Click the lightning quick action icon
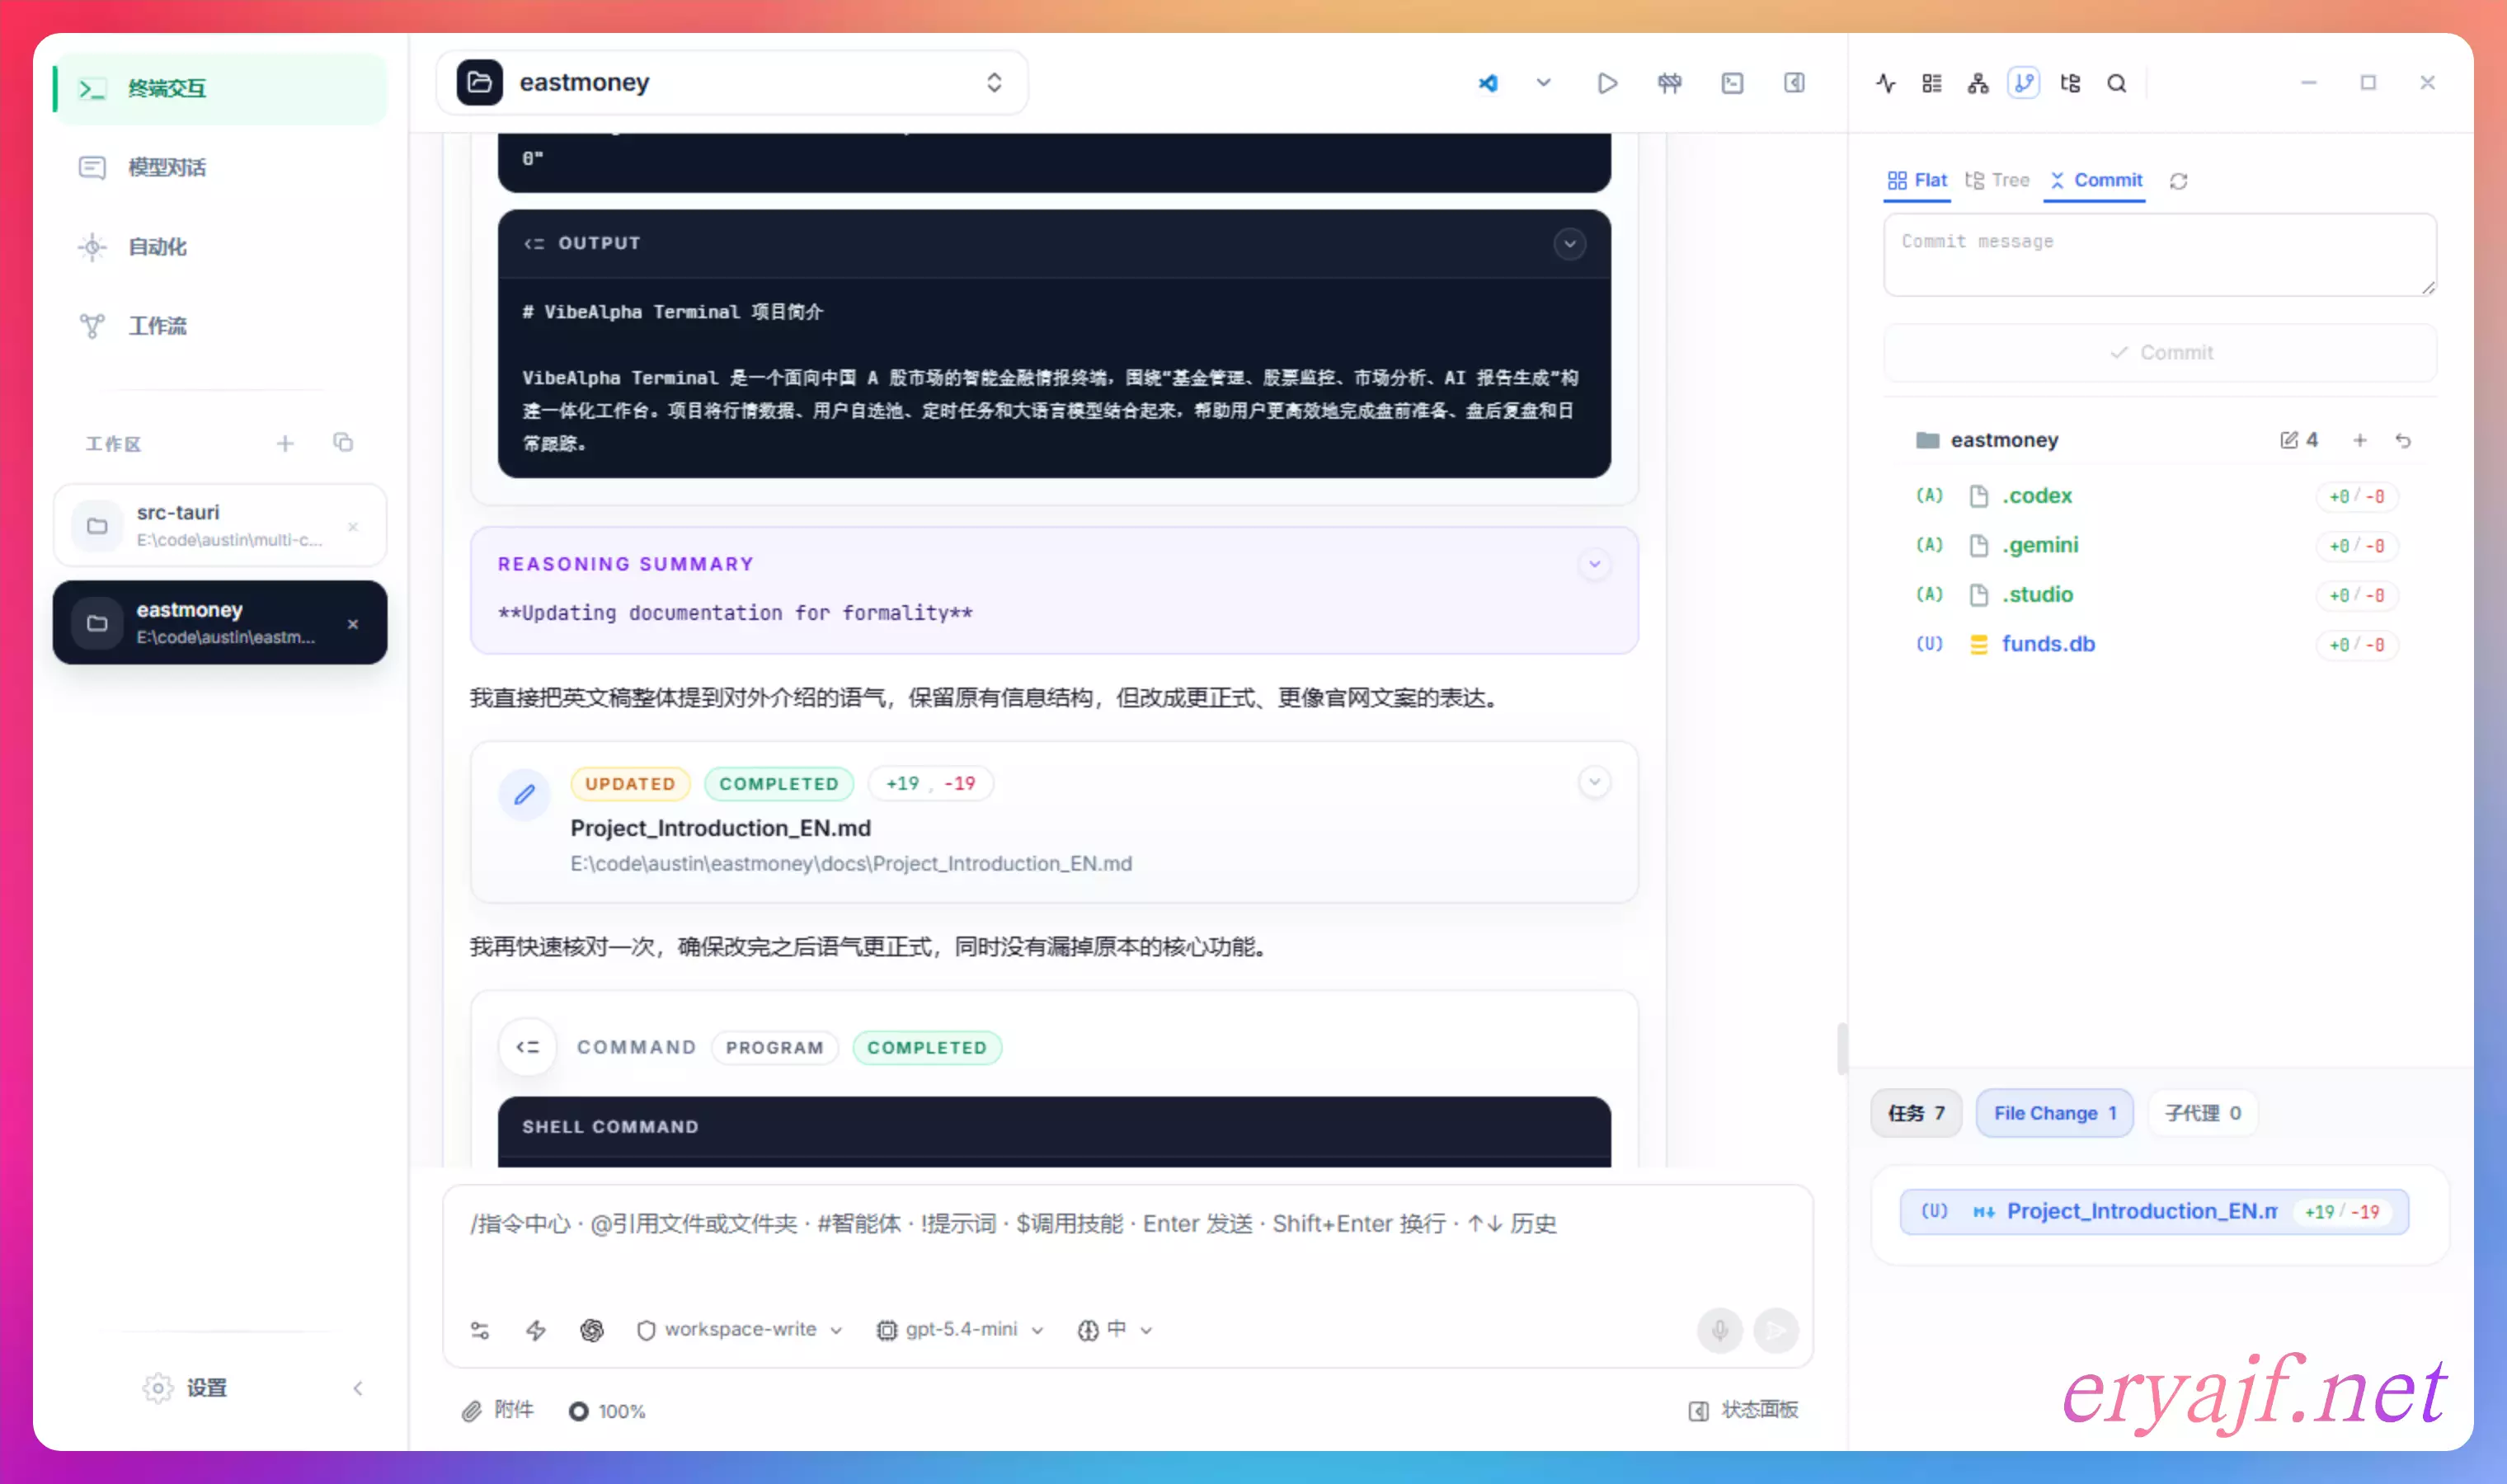The image size is (2507, 1484). tap(536, 1330)
